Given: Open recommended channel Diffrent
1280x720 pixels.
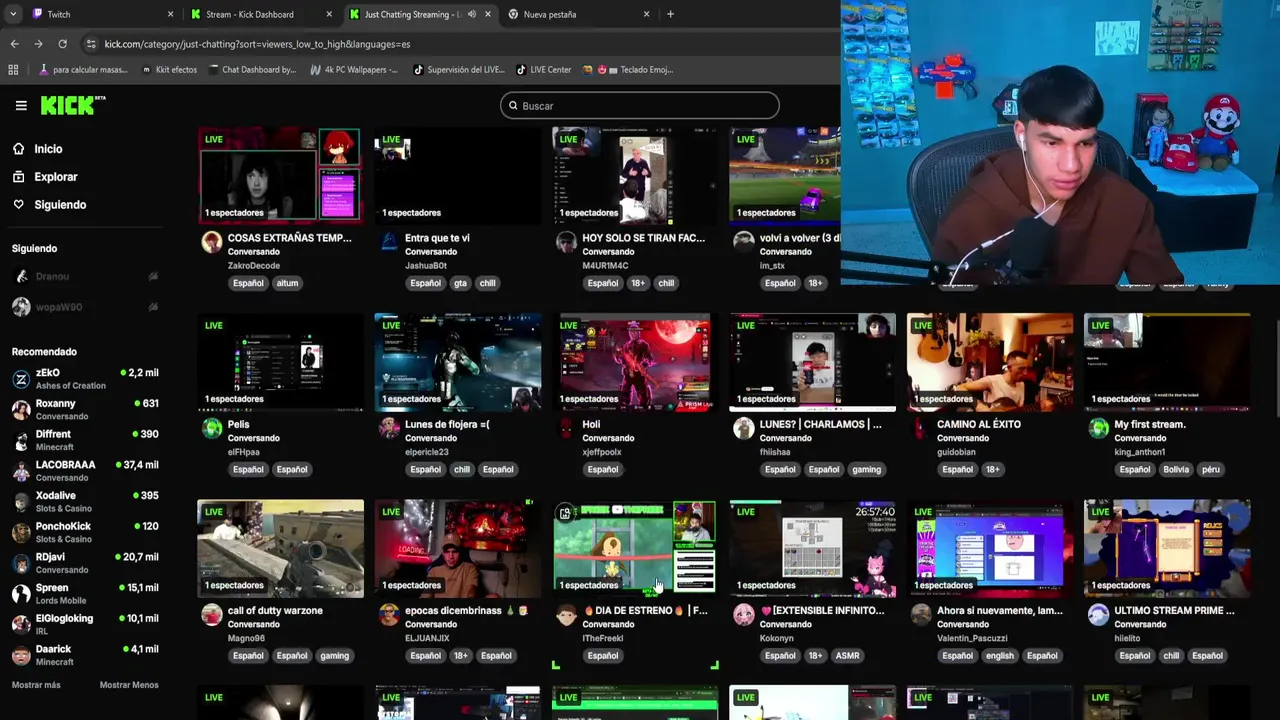Looking at the screenshot, I should [x=85, y=441].
